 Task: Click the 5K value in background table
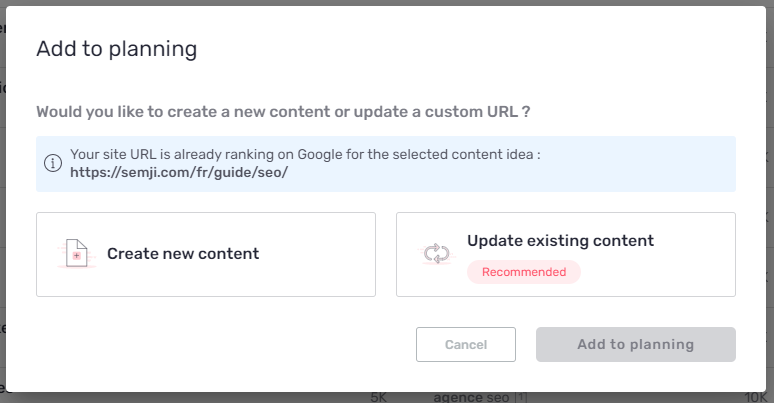379,398
